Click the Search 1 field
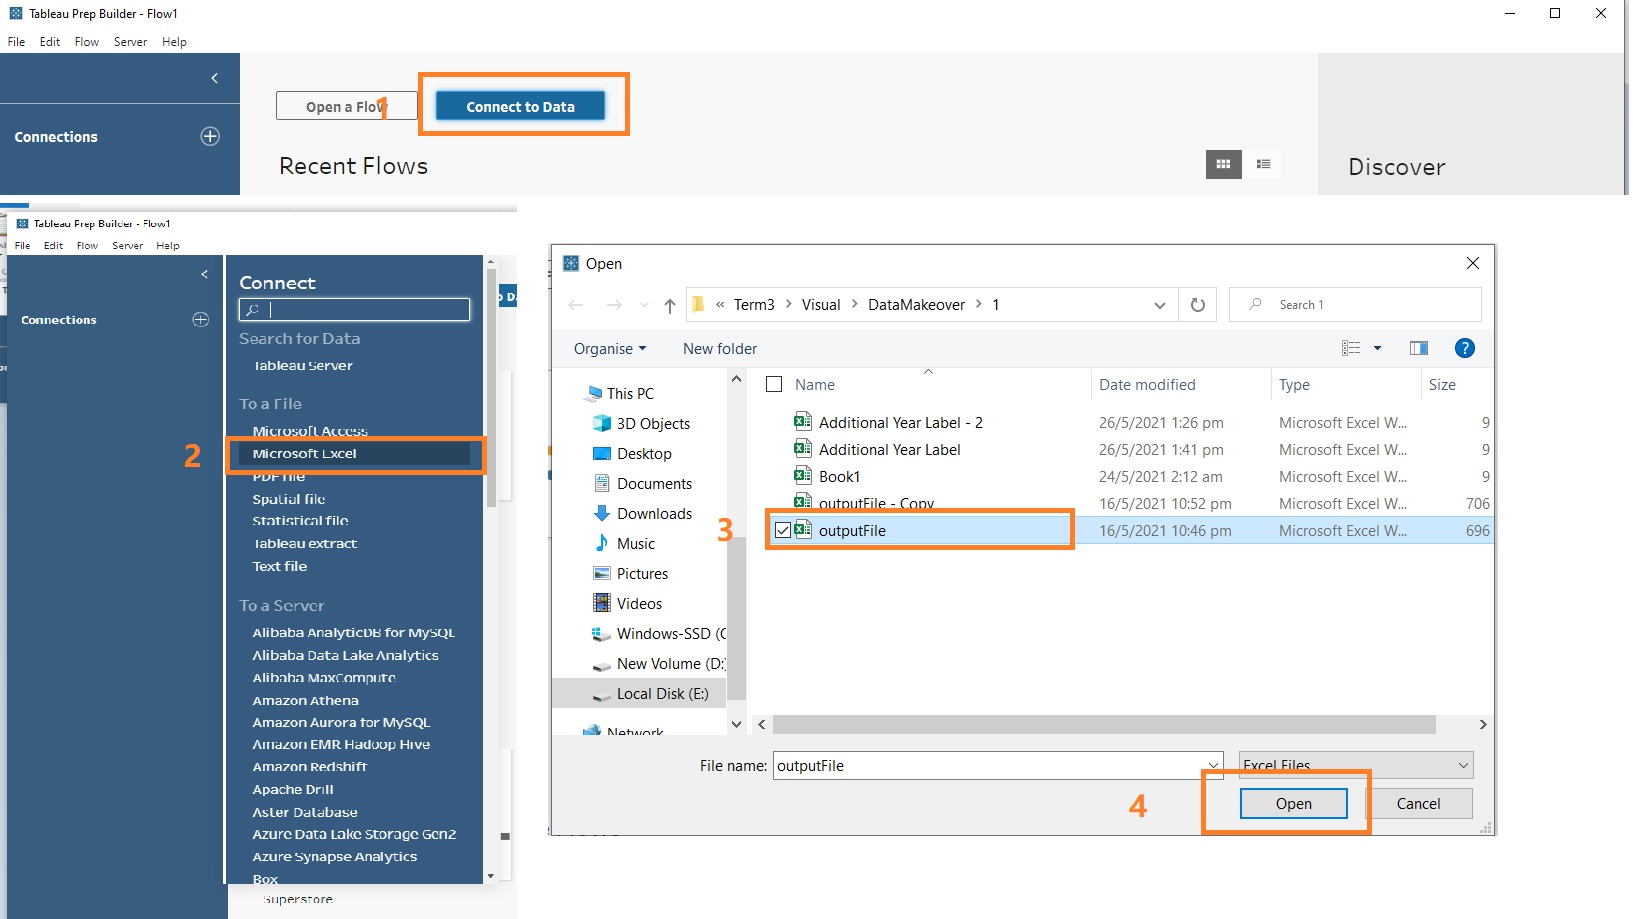1633x919 pixels. coord(1355,305)
